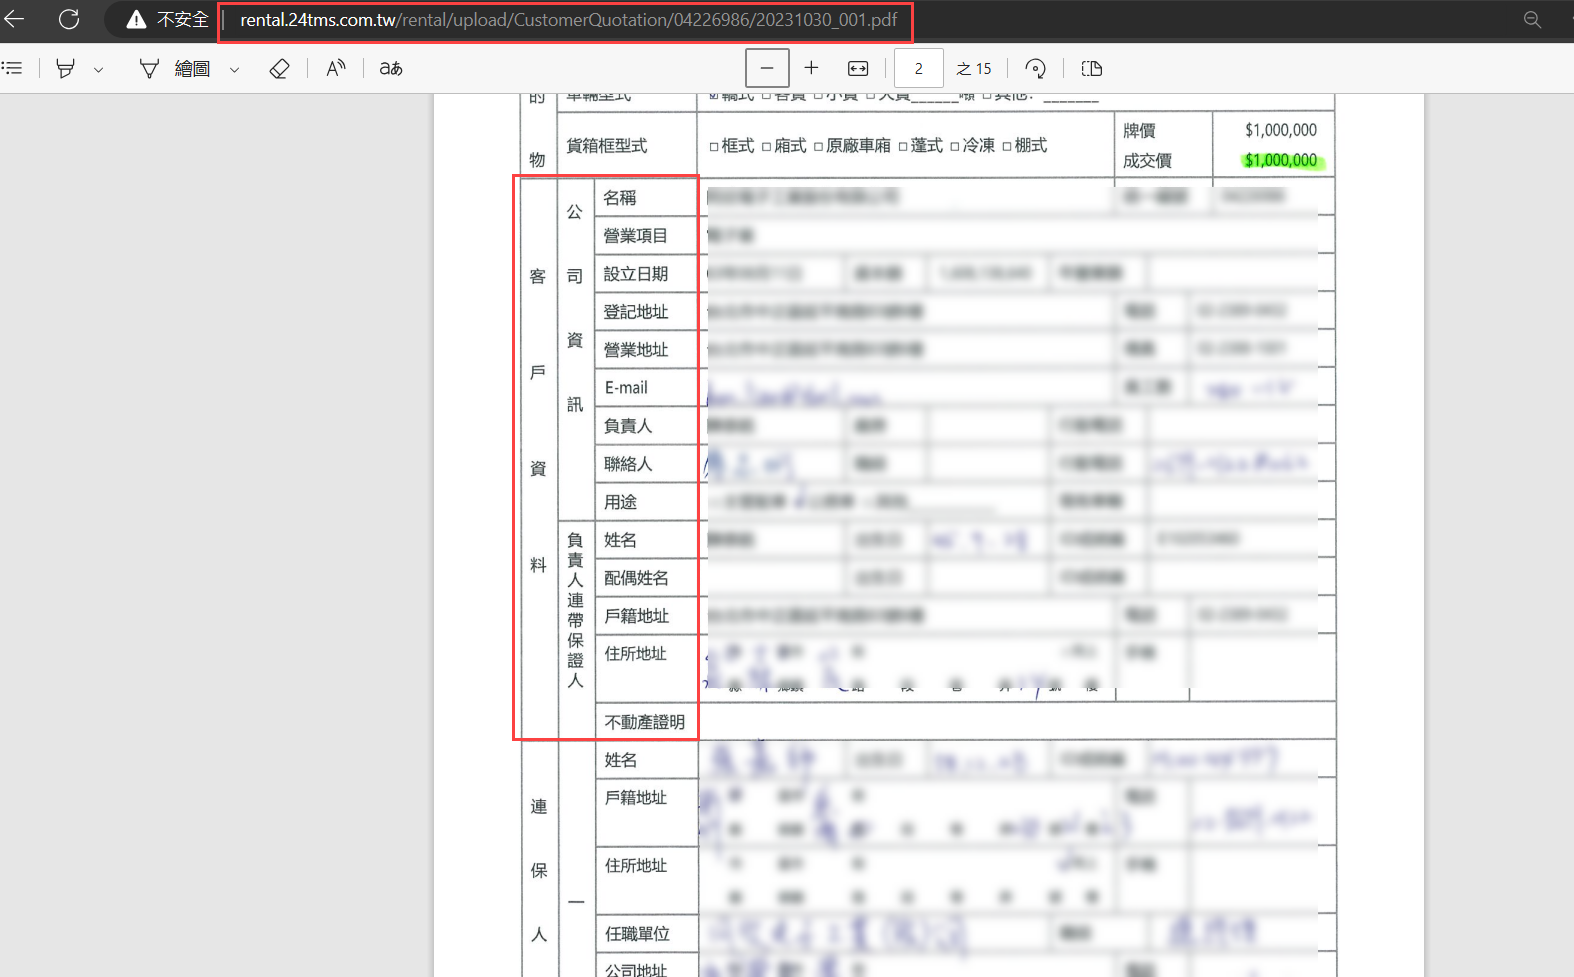Image resolution: width=1574 pixels, height=977 pixels.
Task: Click the 戶籍地址 label below 配偶姓名
Action: (636, 616)
